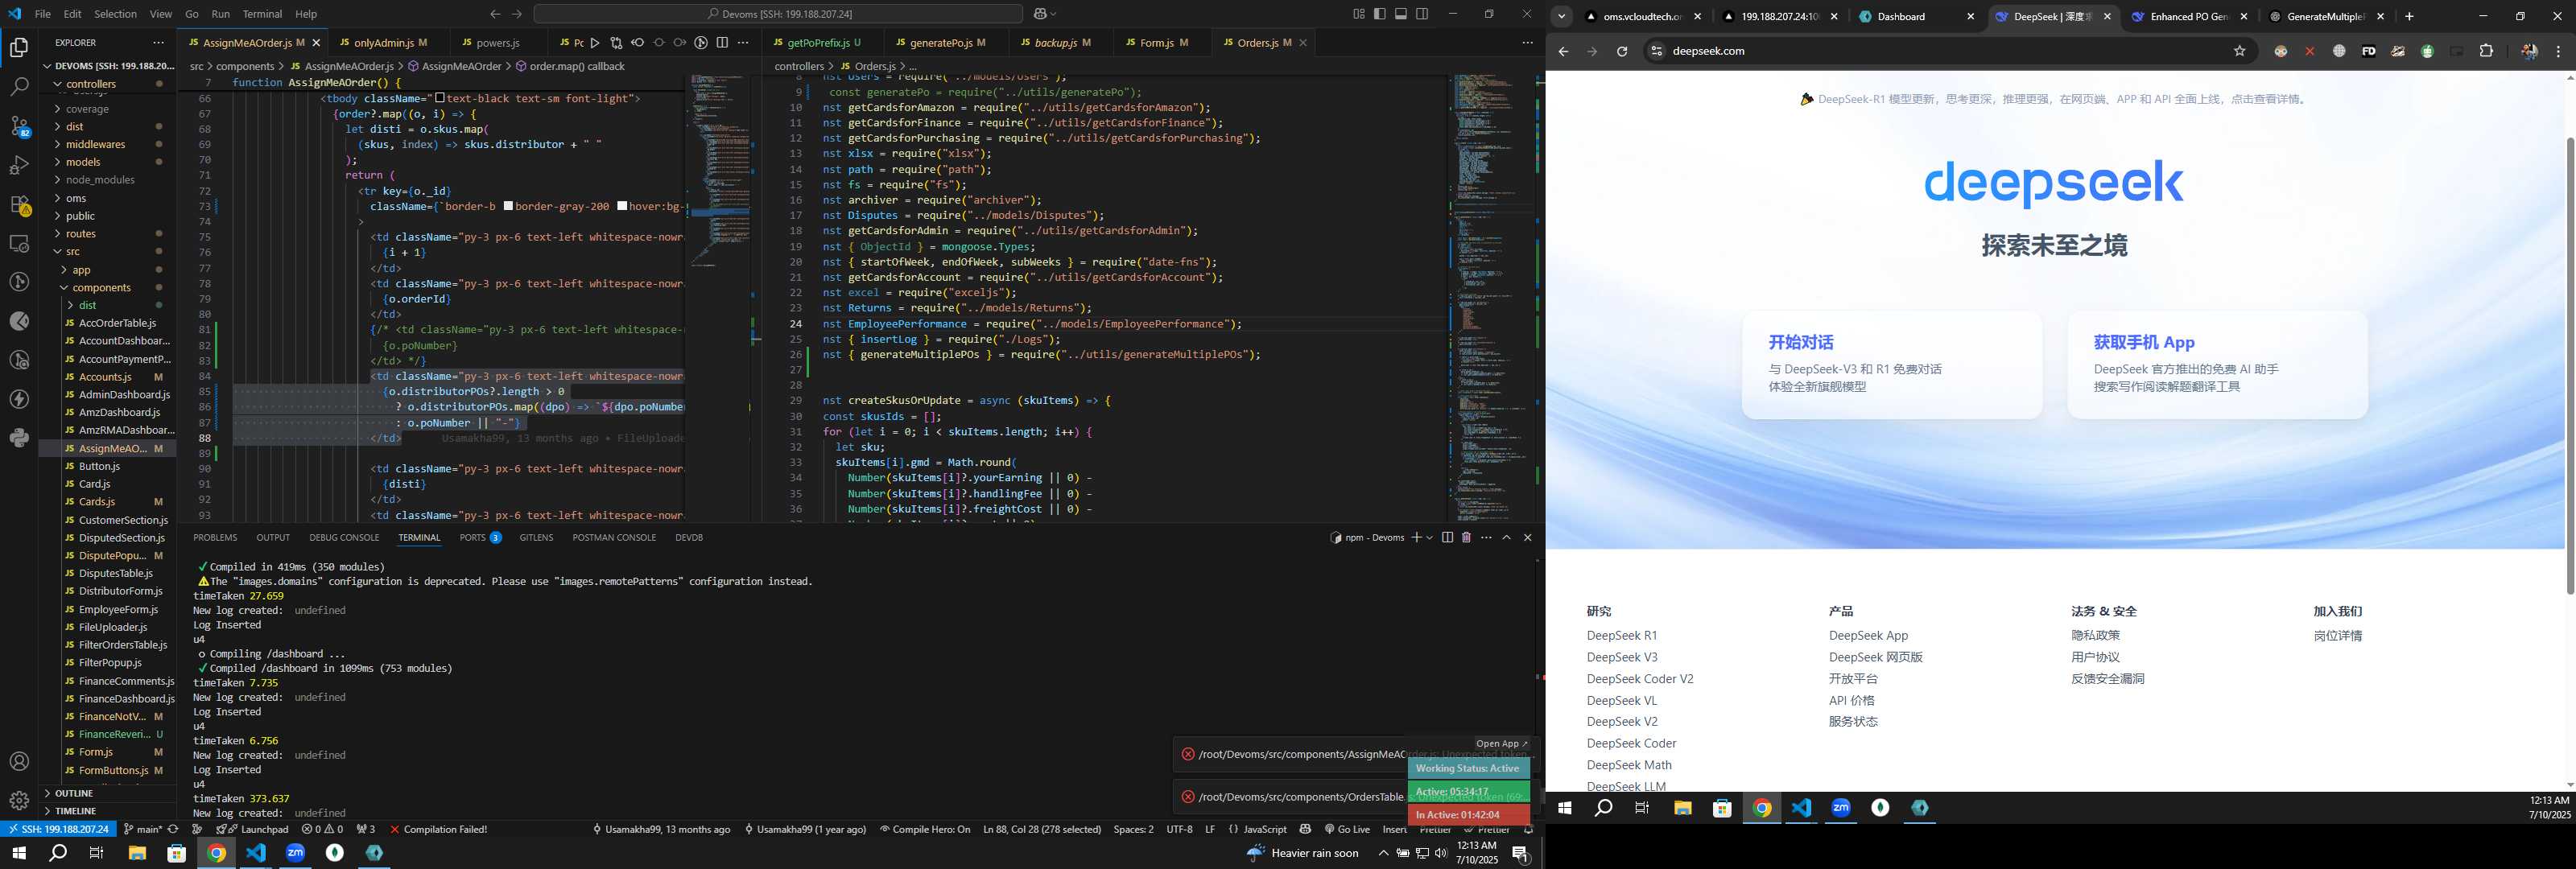Toggle Panel layout icon in title bar
Screen dimensions: 2576x869
click(1401, 14)
